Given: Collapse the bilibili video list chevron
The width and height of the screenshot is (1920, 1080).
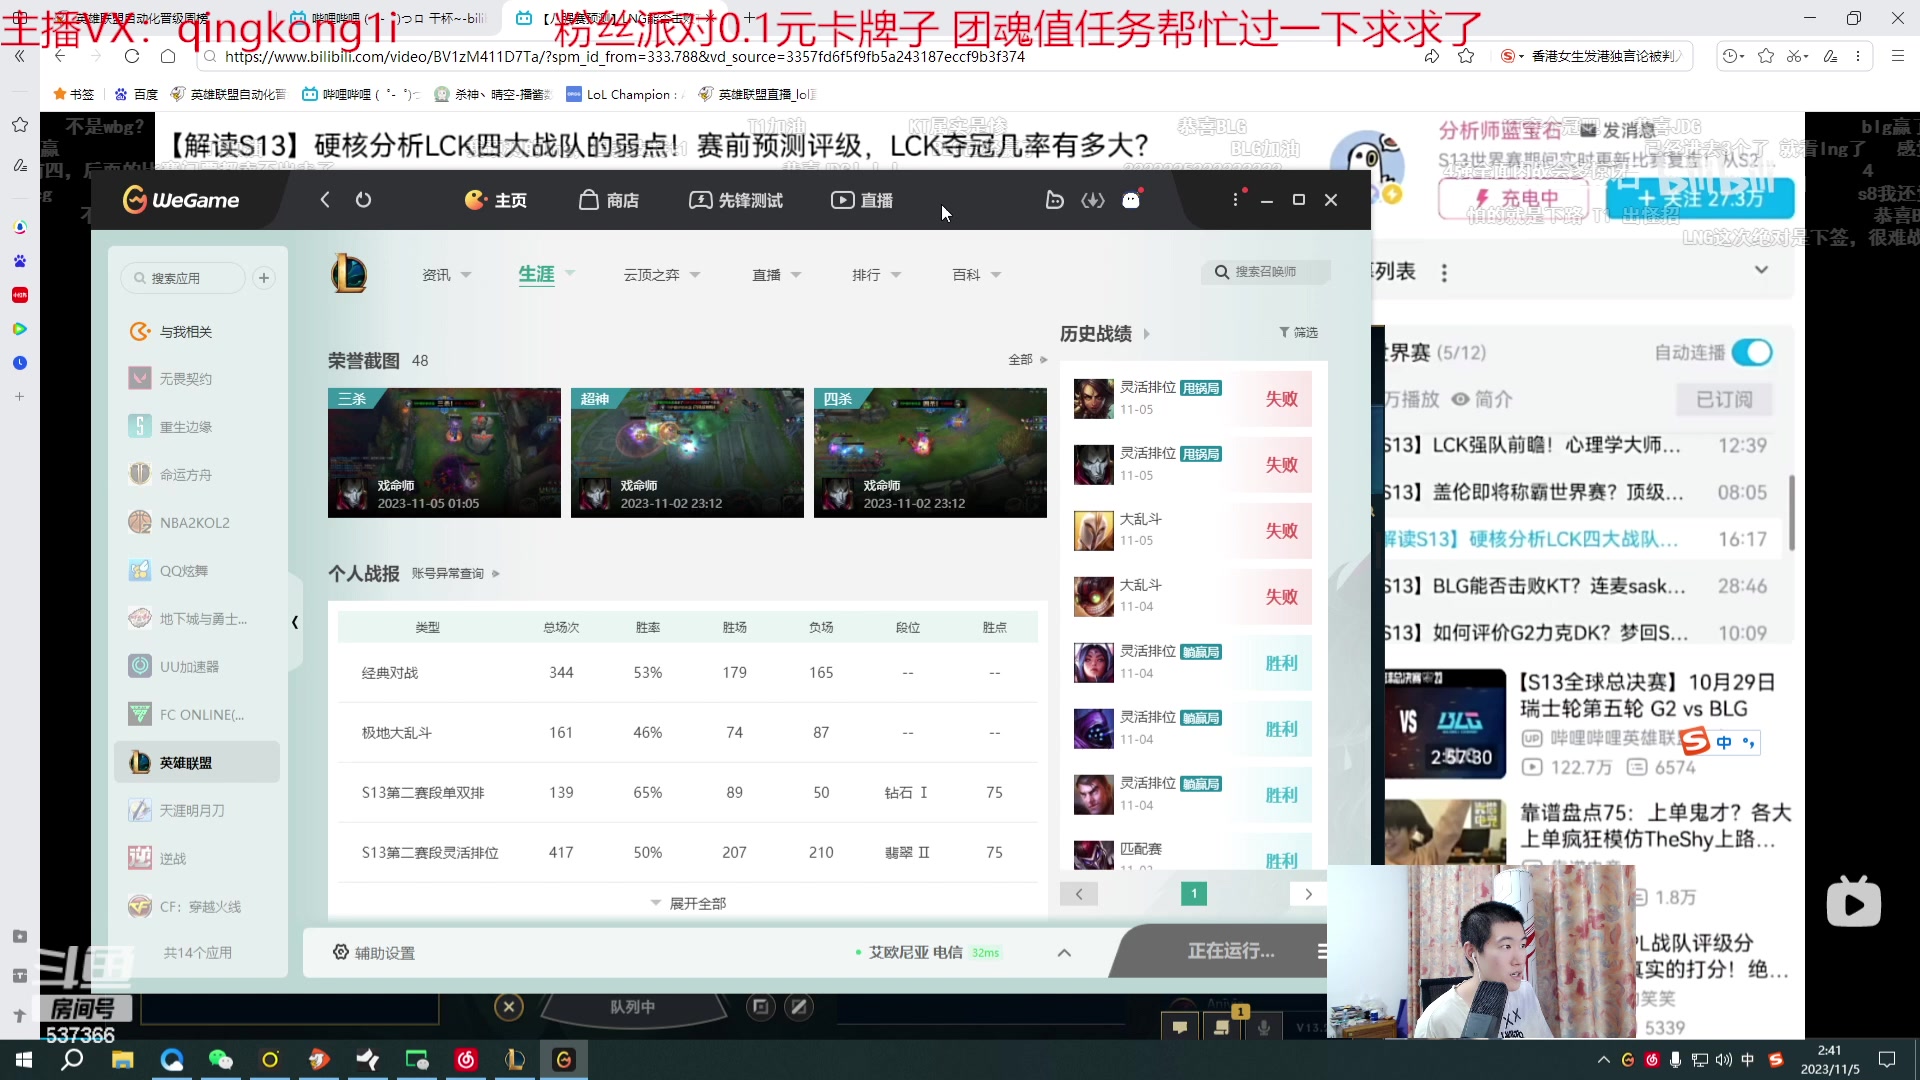Looking at the screenshot, I should 1761,270.
